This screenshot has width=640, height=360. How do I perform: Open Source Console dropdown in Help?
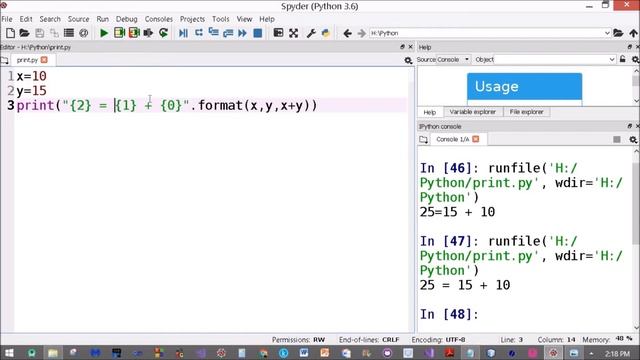point(453,60)
